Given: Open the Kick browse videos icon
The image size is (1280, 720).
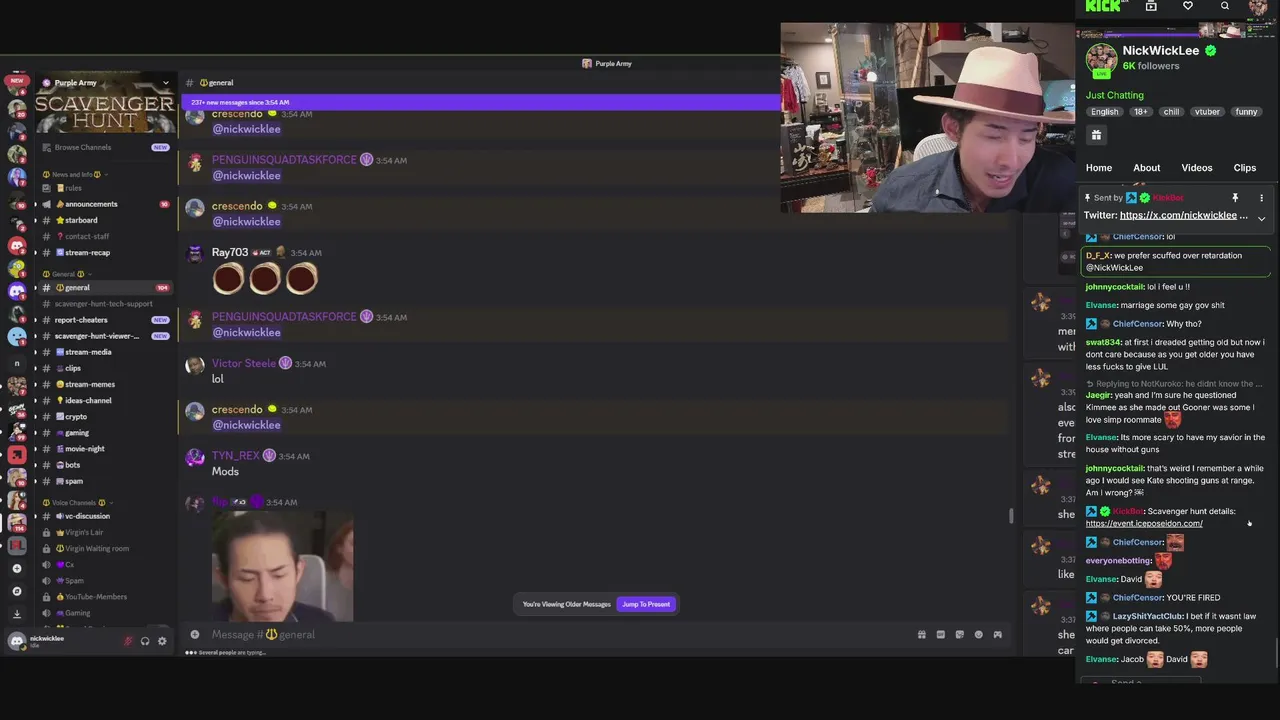Looking at the screenshot, I should tap(1151, 6).
